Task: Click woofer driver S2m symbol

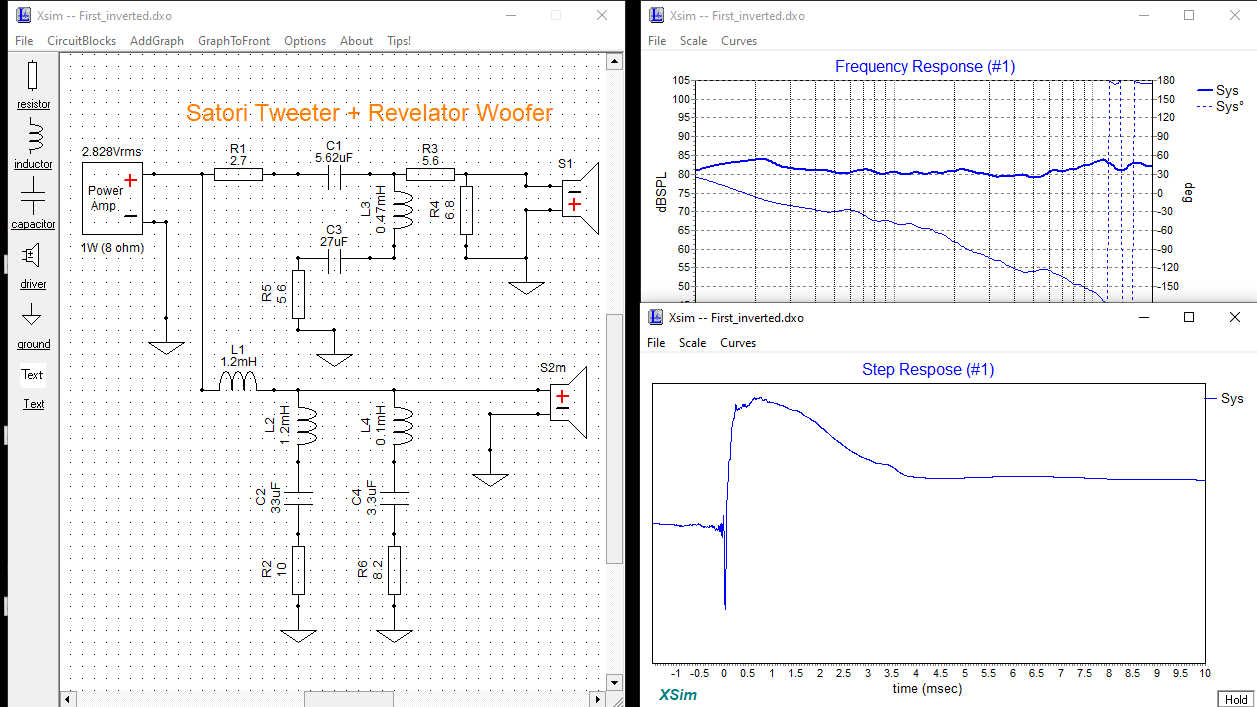Action: pyautogui.click(x=567, y=402)
